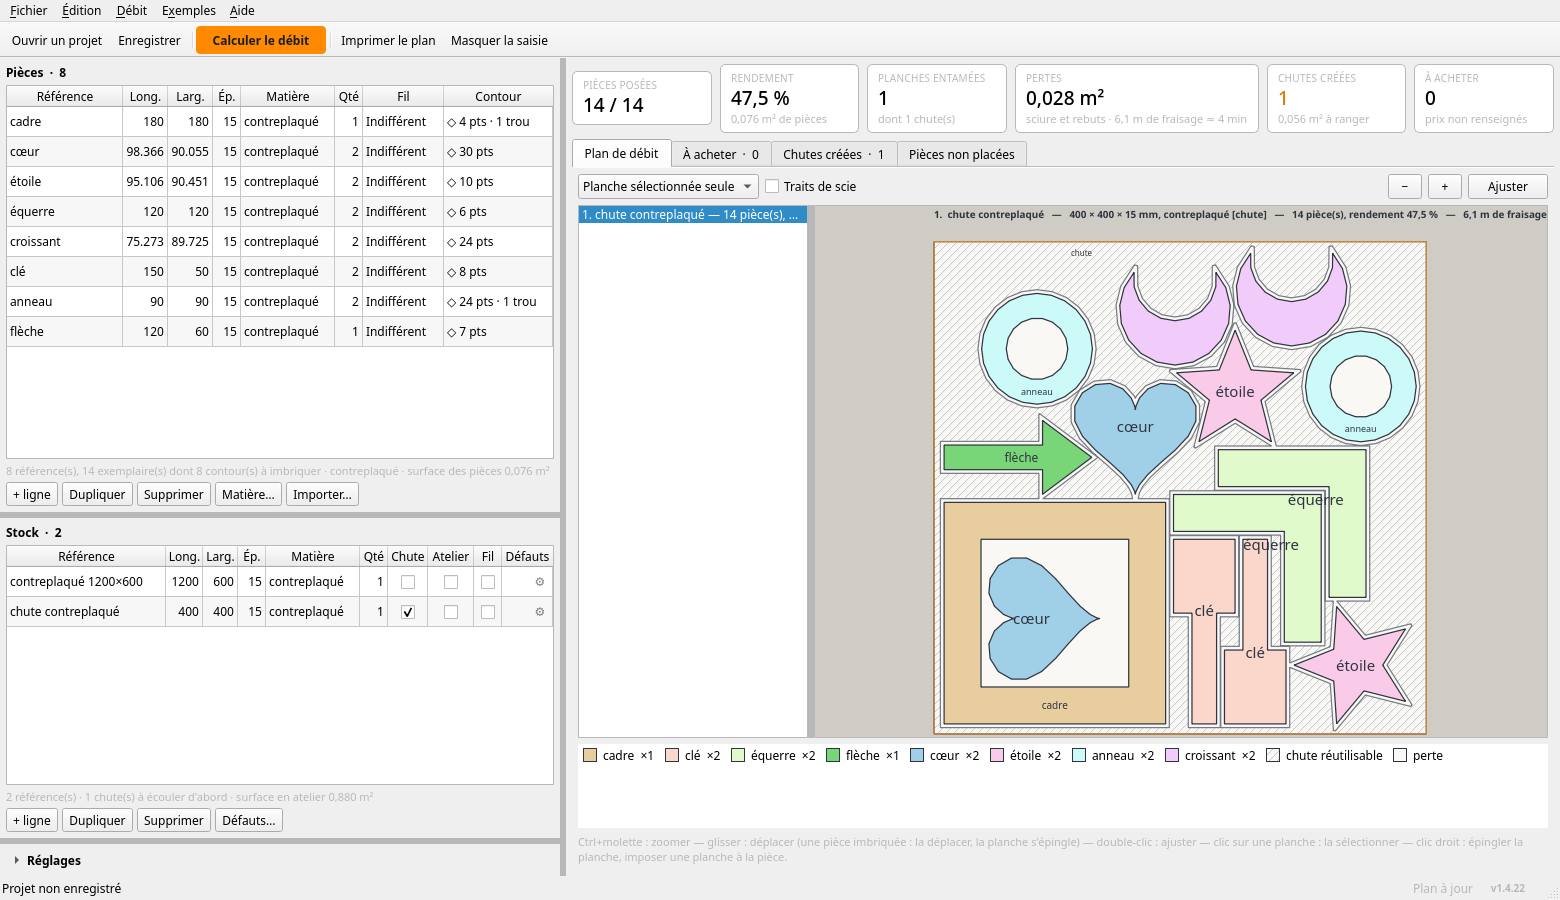The image size is (1560, 900).
Task: Select board 1. chute contreplaqué in list
Action: 692,215
